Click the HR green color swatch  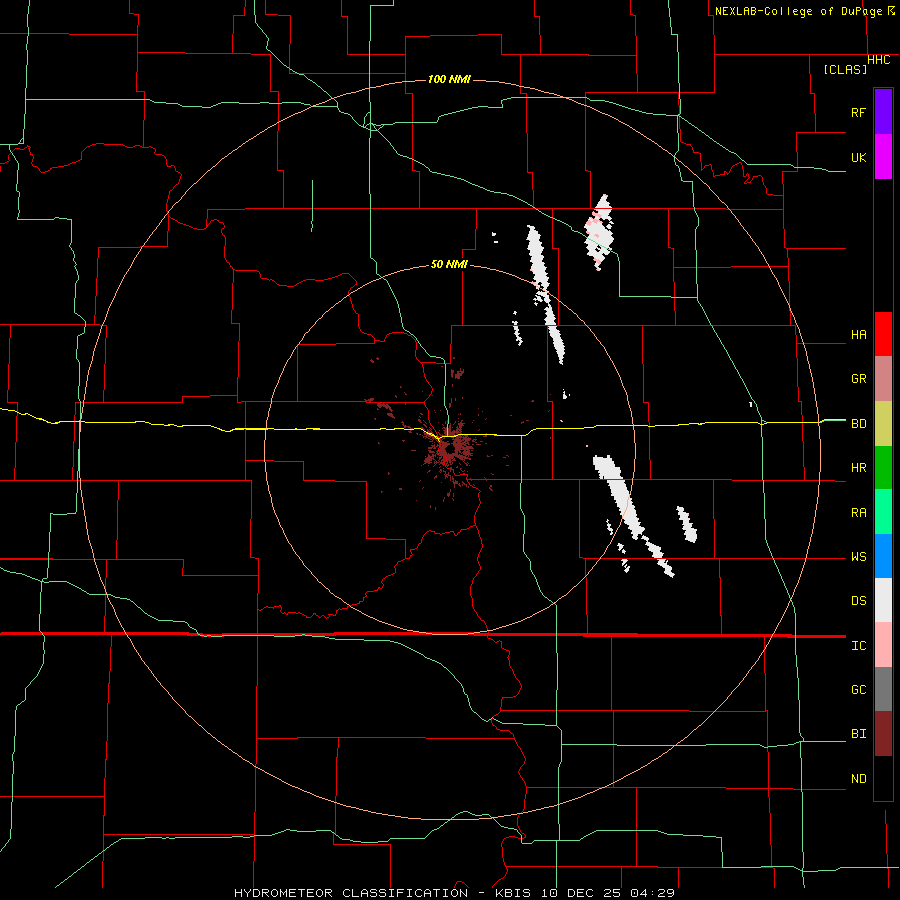(x=883, y=467)
